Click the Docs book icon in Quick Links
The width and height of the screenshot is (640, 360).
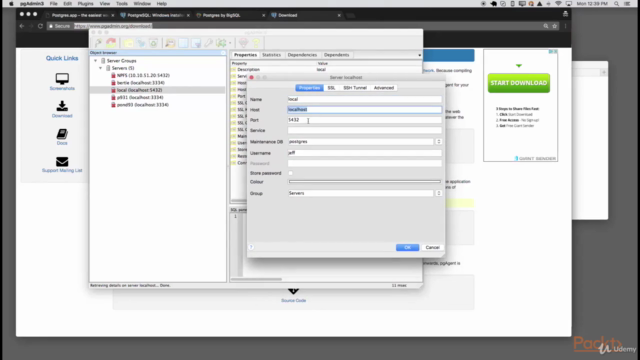click(x=62, y=133)
